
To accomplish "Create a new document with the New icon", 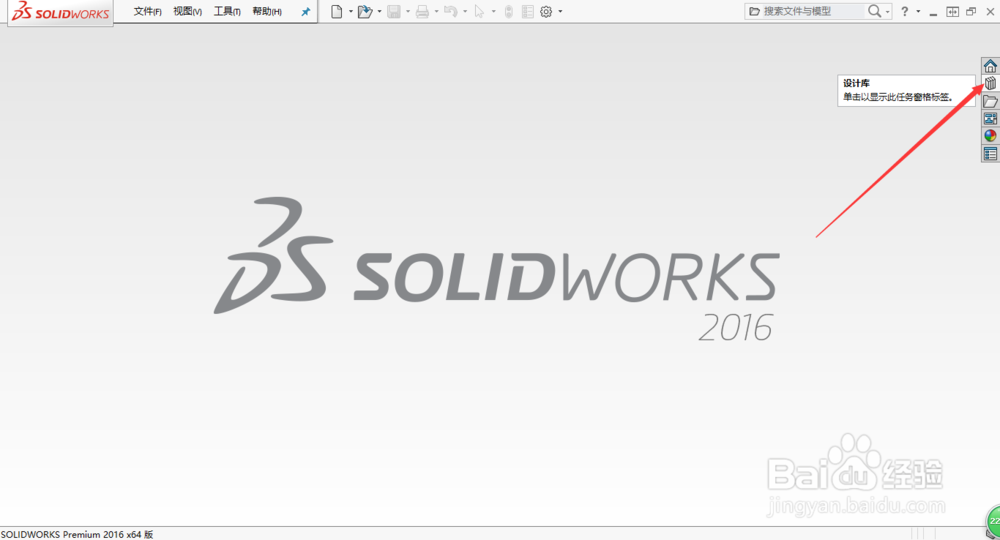I will pyautogui.click(x=337, y=11).
